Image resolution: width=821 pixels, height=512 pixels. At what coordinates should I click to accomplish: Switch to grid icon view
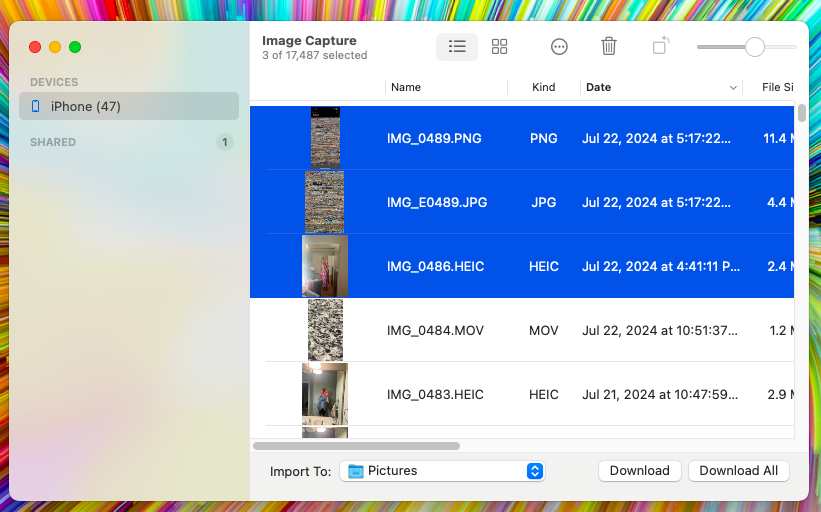(x=500, y=47)
